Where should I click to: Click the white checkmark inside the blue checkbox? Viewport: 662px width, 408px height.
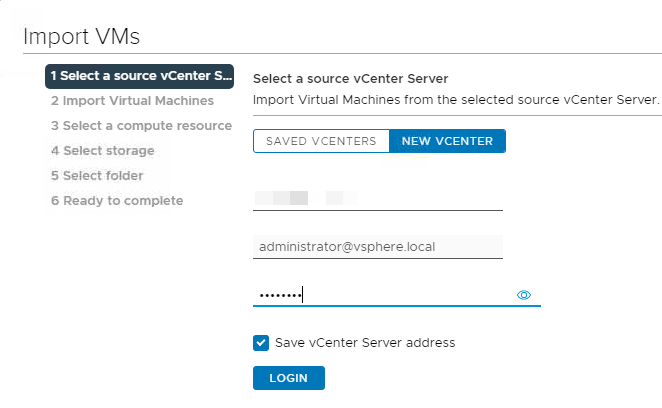[261, 343]
